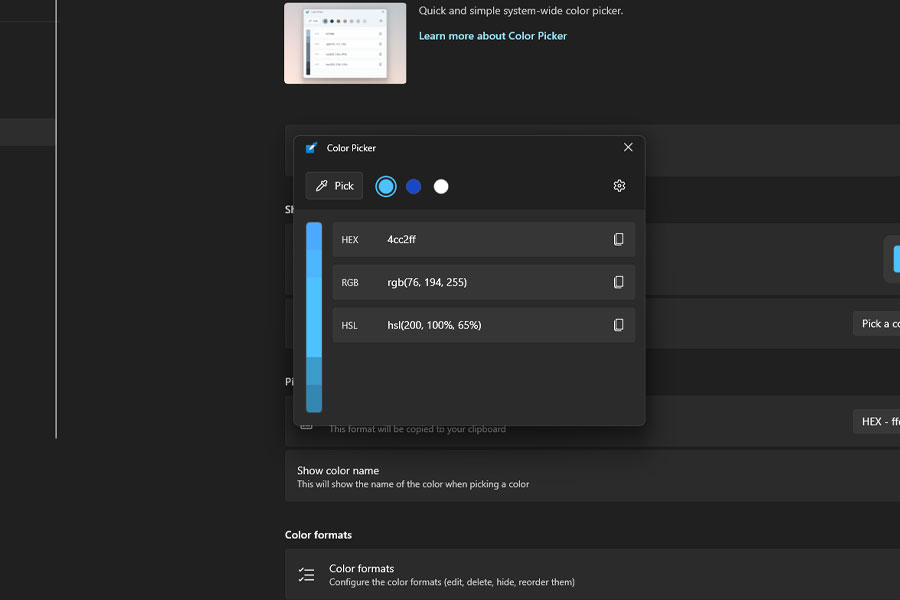Click the Color formats configure icon
The width and height of the screenshot is (900, 600).
pos(307,573)
